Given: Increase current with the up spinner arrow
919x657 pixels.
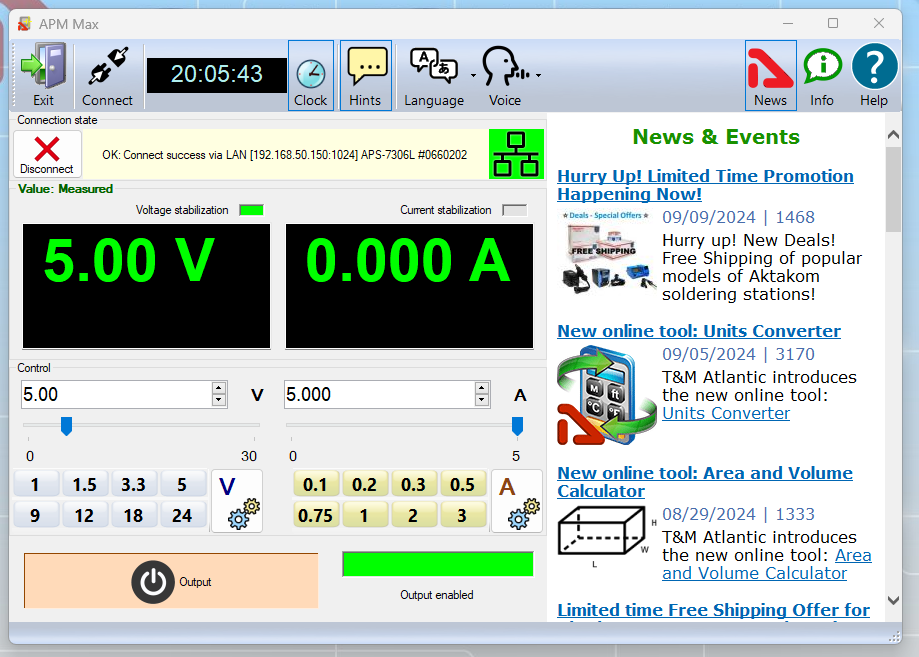Looking at the screenshot, I should point(482,388).
